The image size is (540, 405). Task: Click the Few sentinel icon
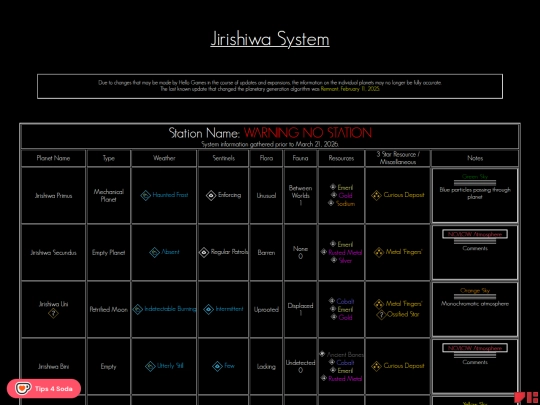217,366
